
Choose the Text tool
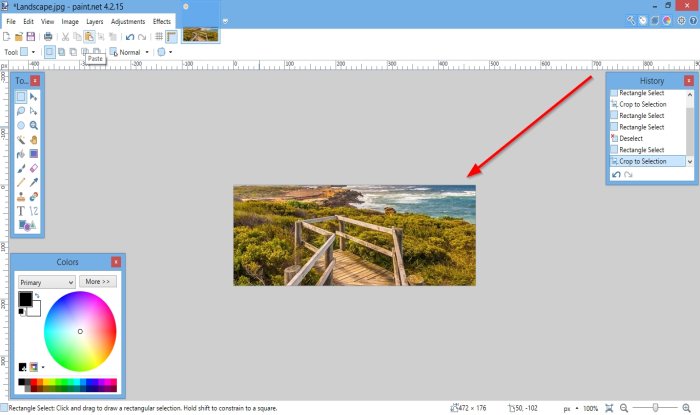click(21, 211)
